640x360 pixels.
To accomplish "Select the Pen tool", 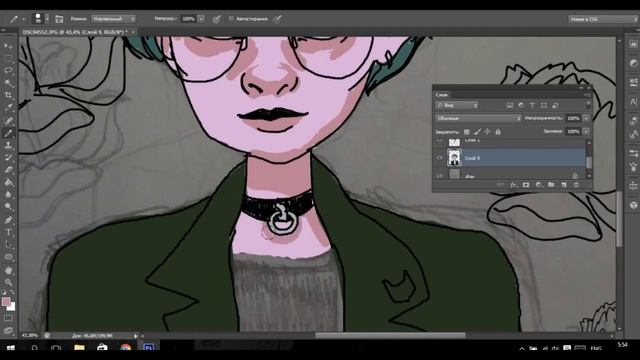I will point(8,220).
